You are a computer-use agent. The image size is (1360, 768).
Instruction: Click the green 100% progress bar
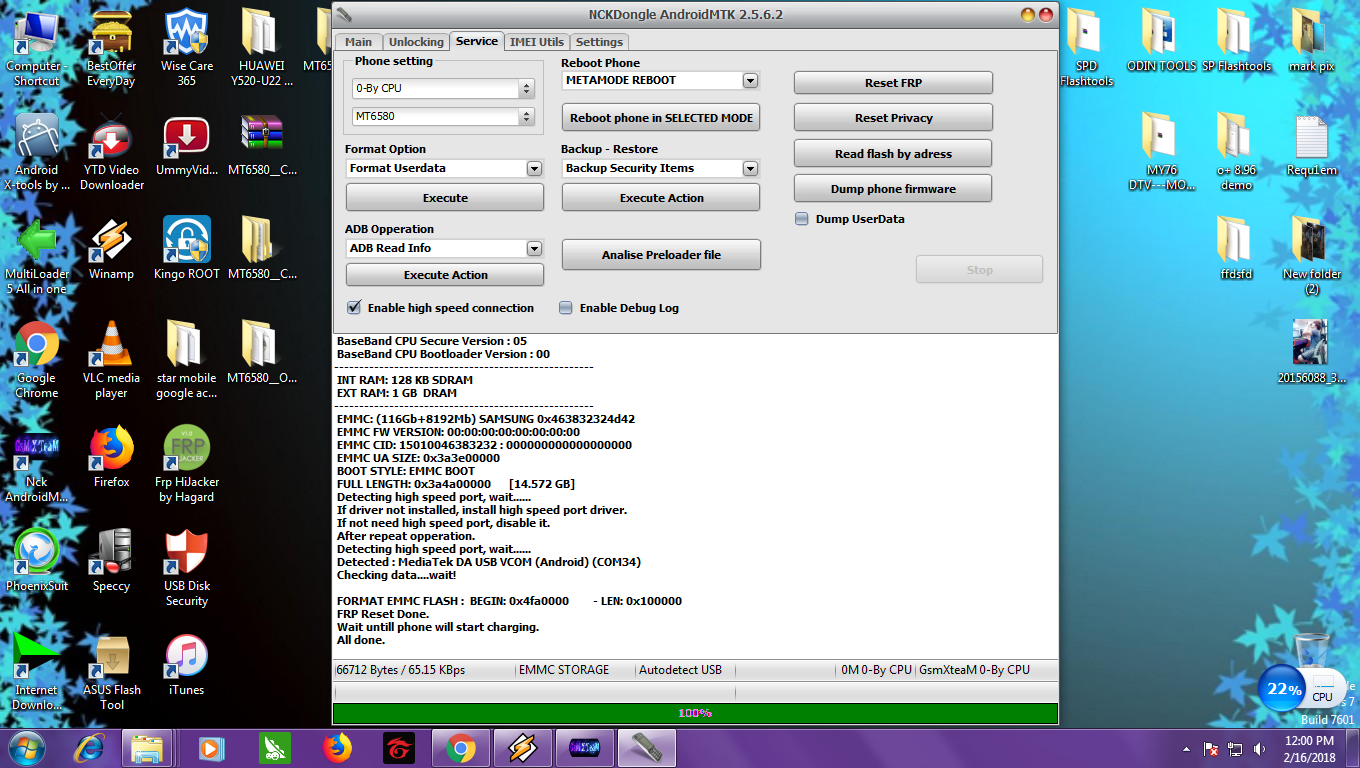click(x=695, y=713)
